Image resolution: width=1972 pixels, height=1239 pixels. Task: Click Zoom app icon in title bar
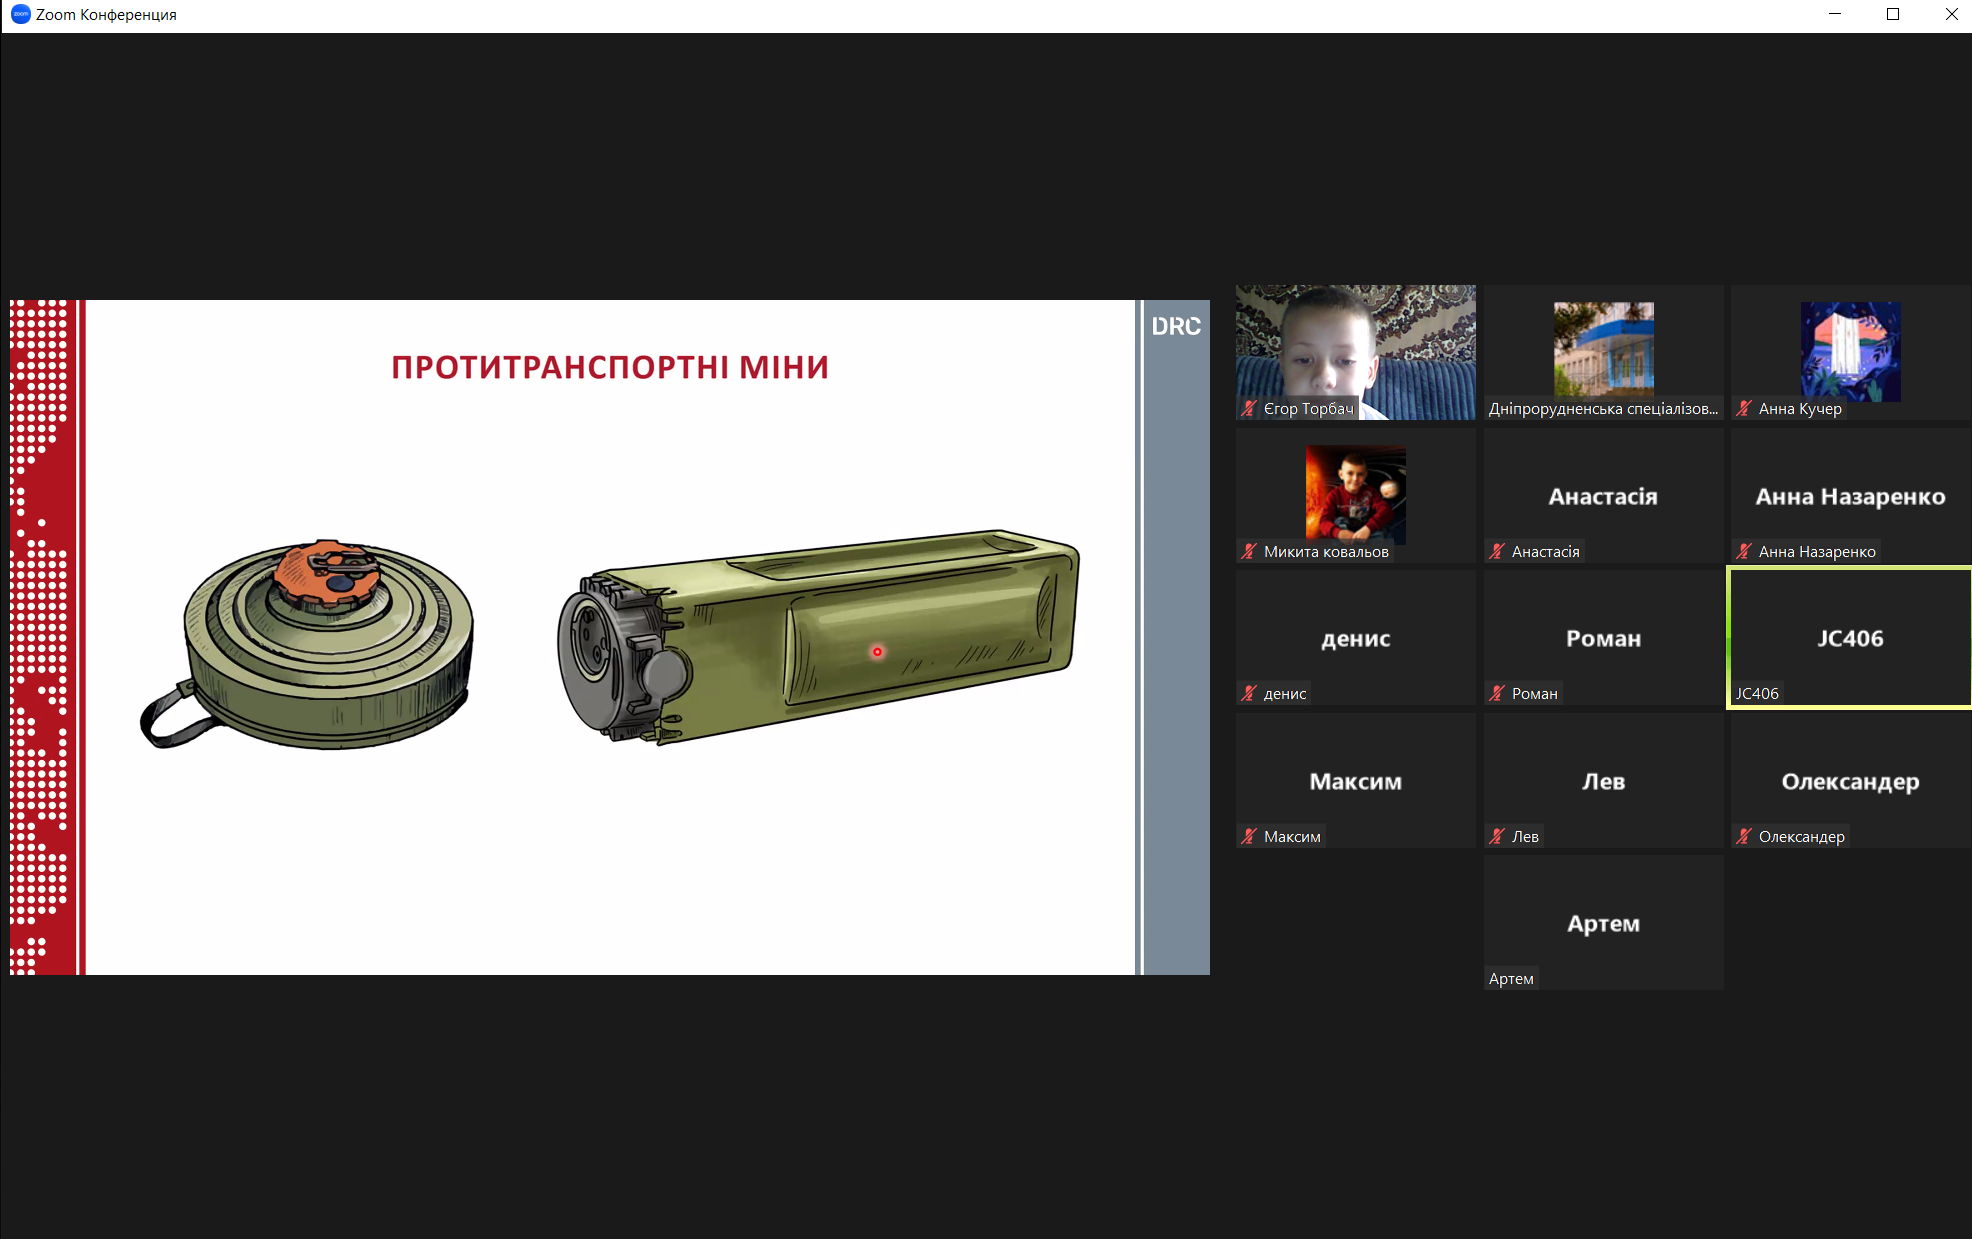(x=20, y=14)
